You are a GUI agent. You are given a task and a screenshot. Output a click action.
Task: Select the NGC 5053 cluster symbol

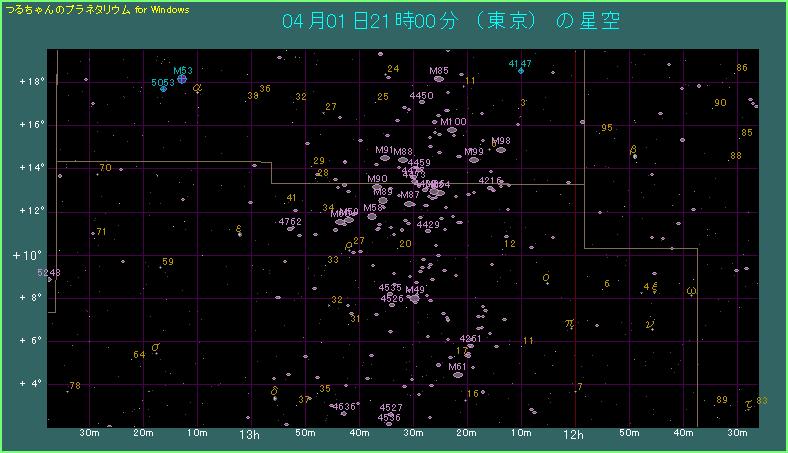(x=164, y=89)
